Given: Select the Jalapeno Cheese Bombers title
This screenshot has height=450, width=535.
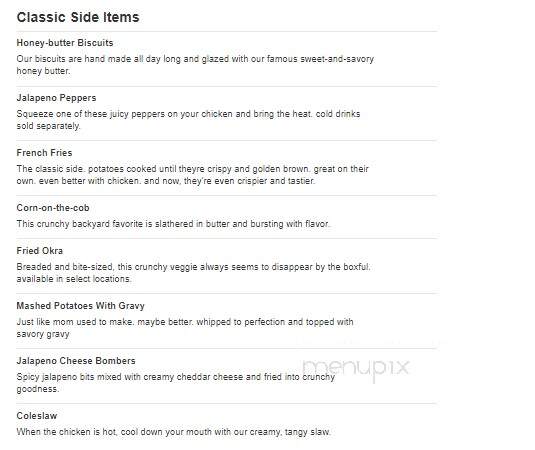Looking at the screenshot, I should pos(76,361).
